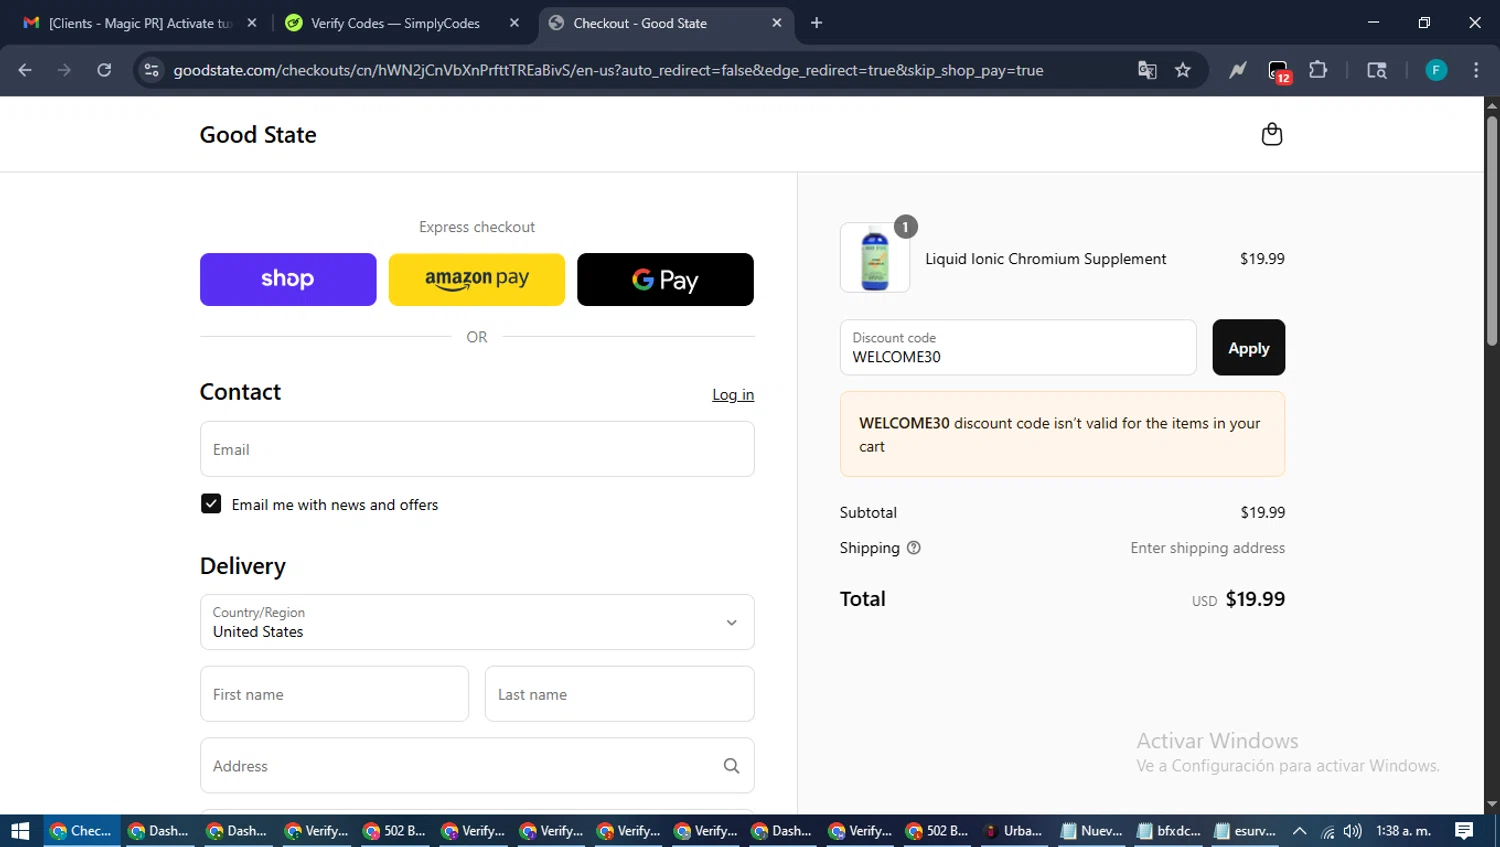
Task: Click the taskbar network icon
Action: click(1327, 831)
